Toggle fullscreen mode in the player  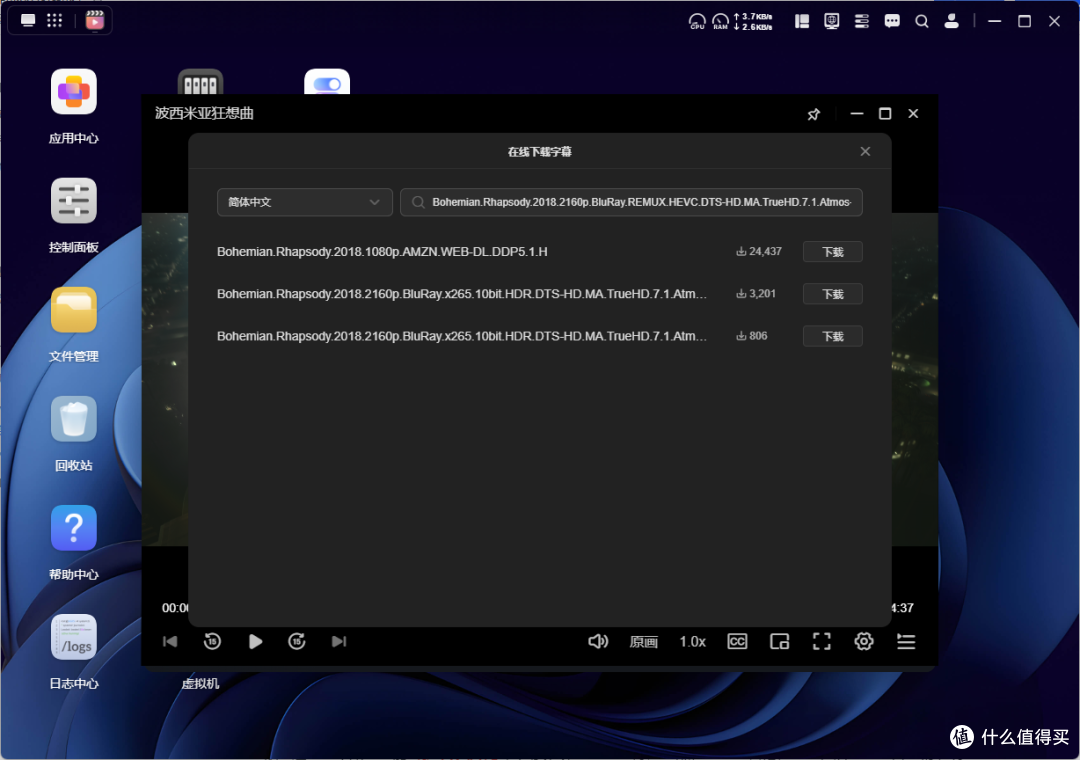coord(822,641)
